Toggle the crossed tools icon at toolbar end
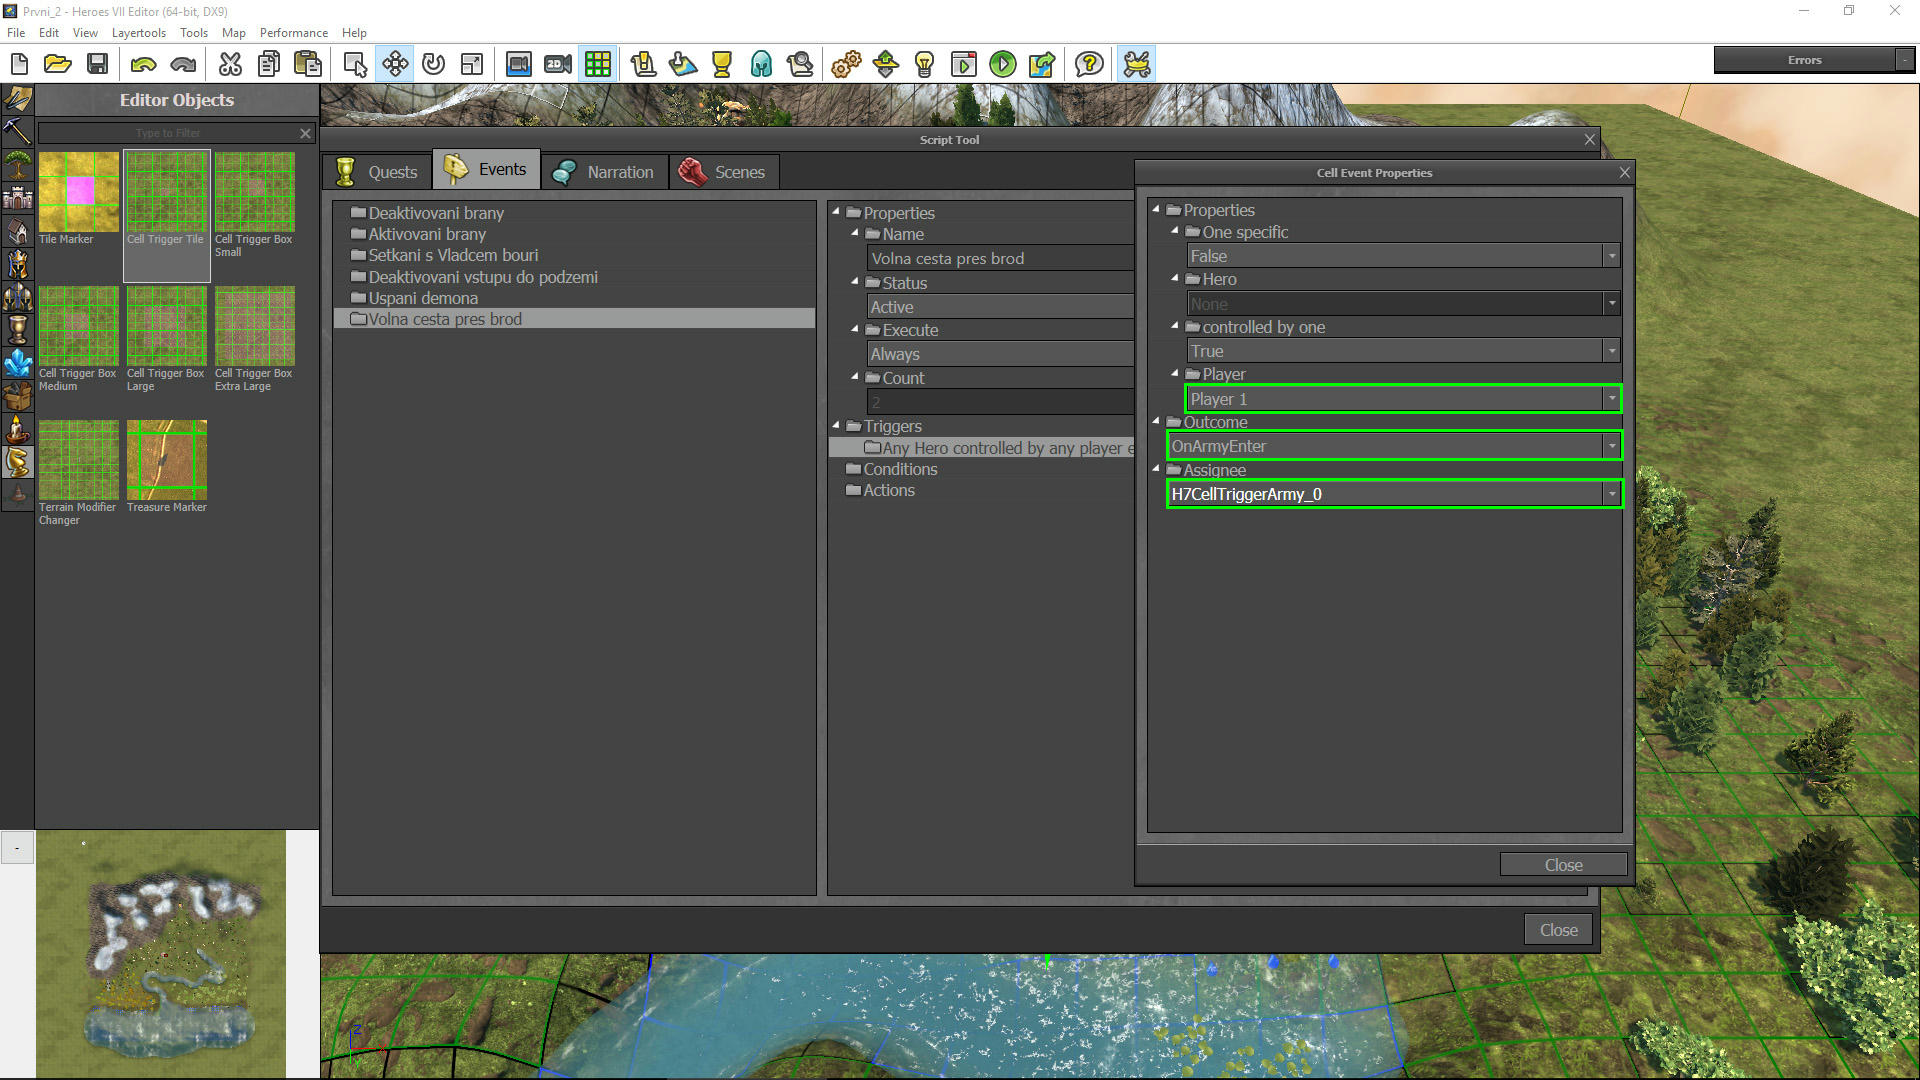The height and width of the screenshot is (1080, 1920). pos(1137,64)
